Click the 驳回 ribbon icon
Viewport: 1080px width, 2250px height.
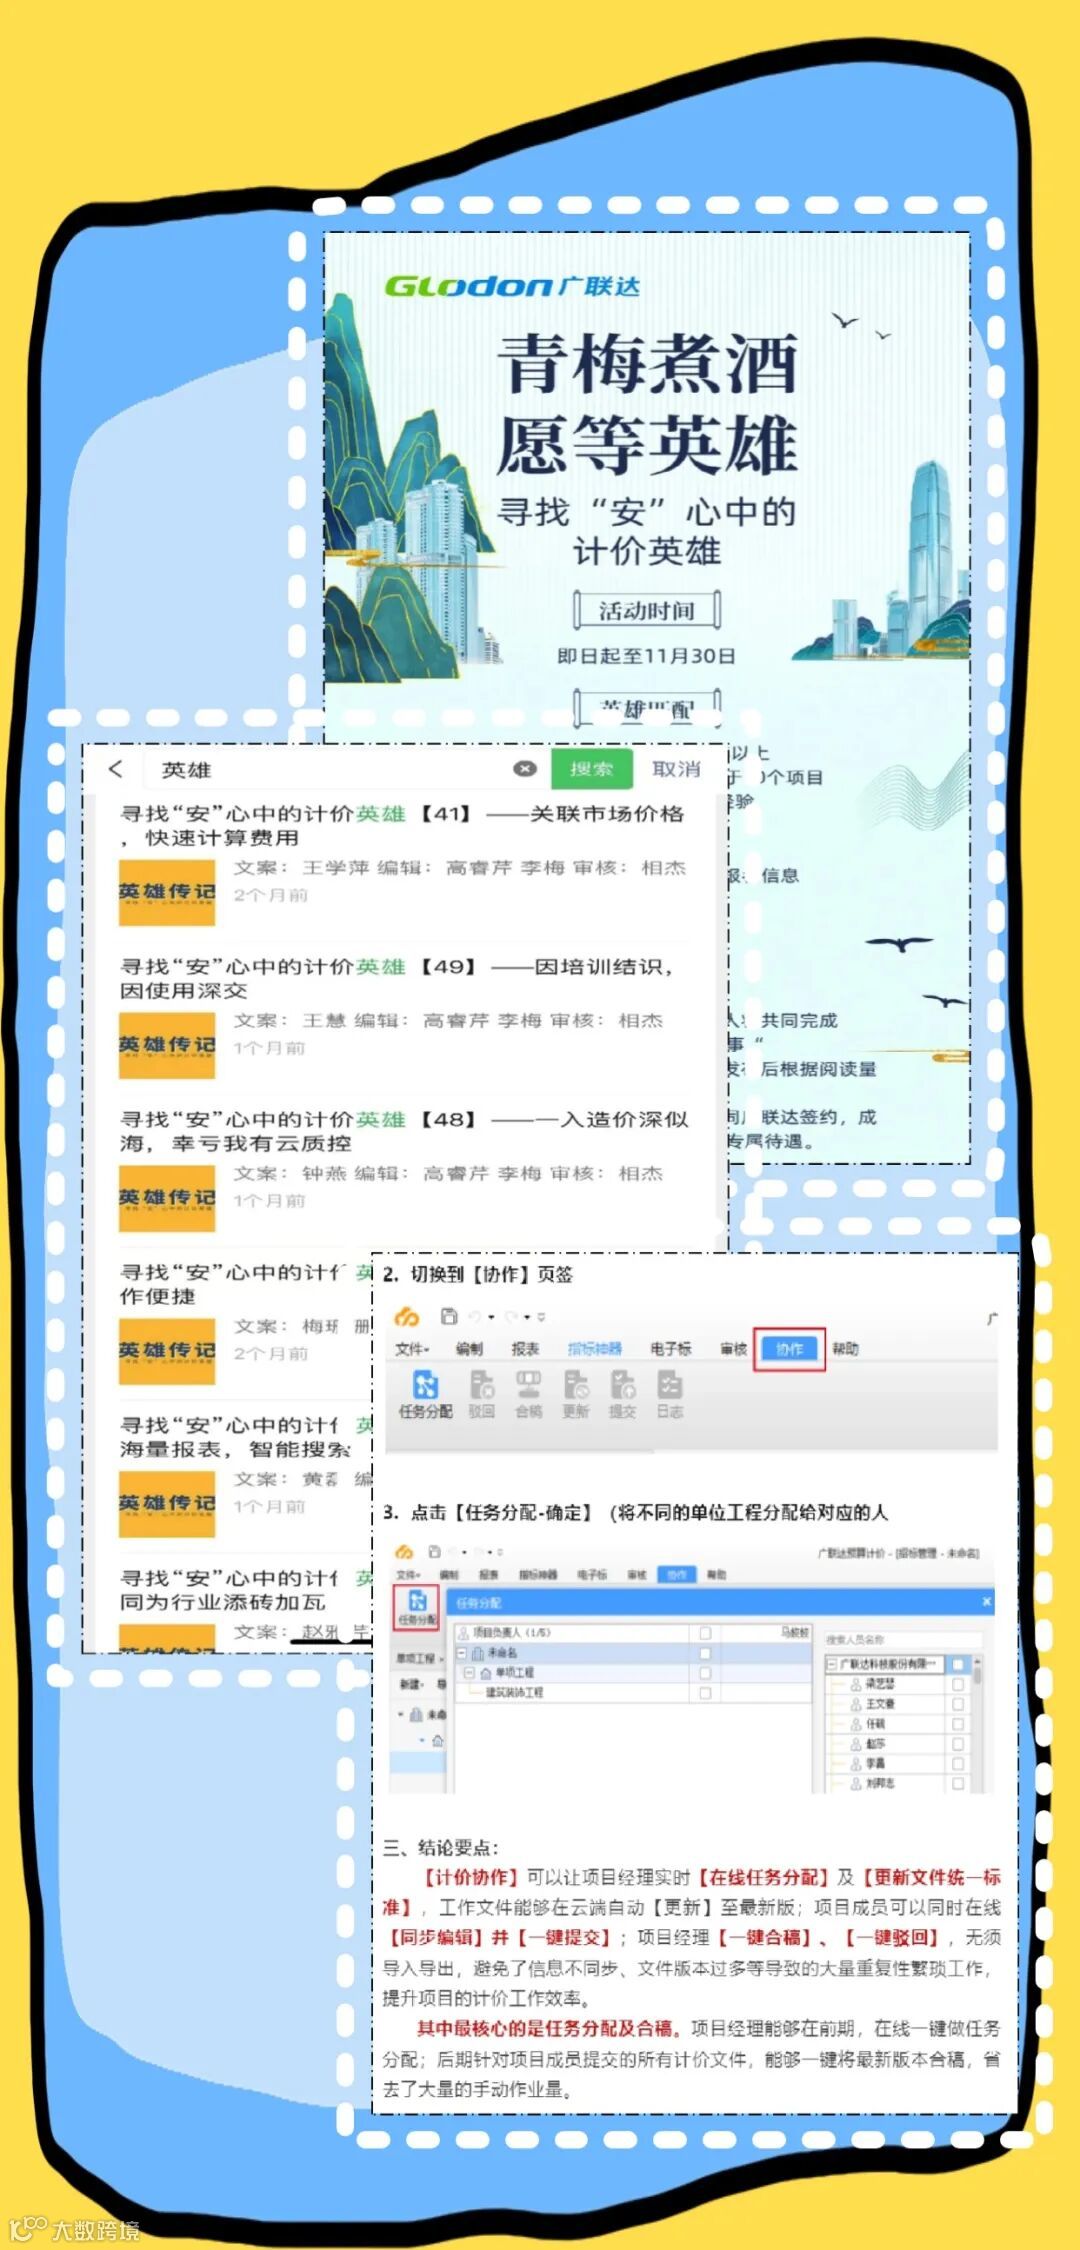(481, 1394)
